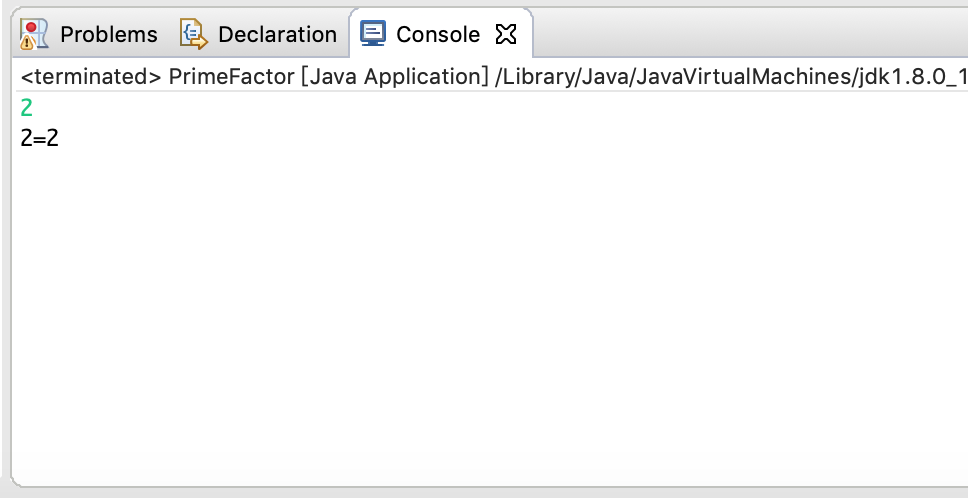Close the Console view with its X
This screenshot has height=498, width=968.
[506, 35]
